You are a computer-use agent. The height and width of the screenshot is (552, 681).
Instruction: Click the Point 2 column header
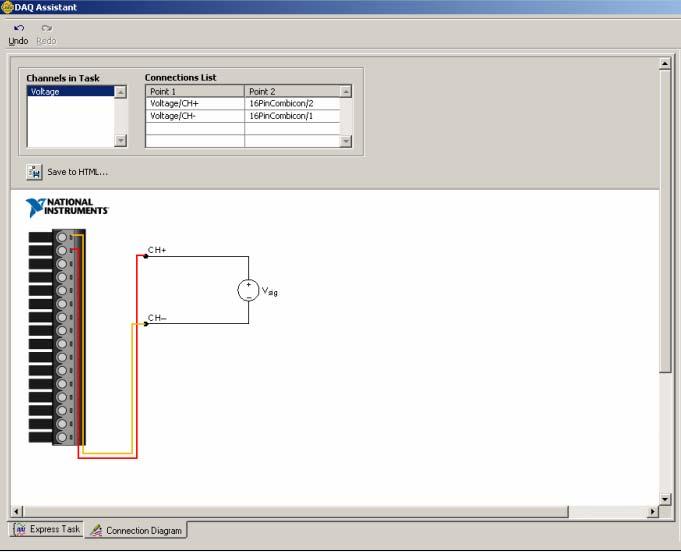292,91
